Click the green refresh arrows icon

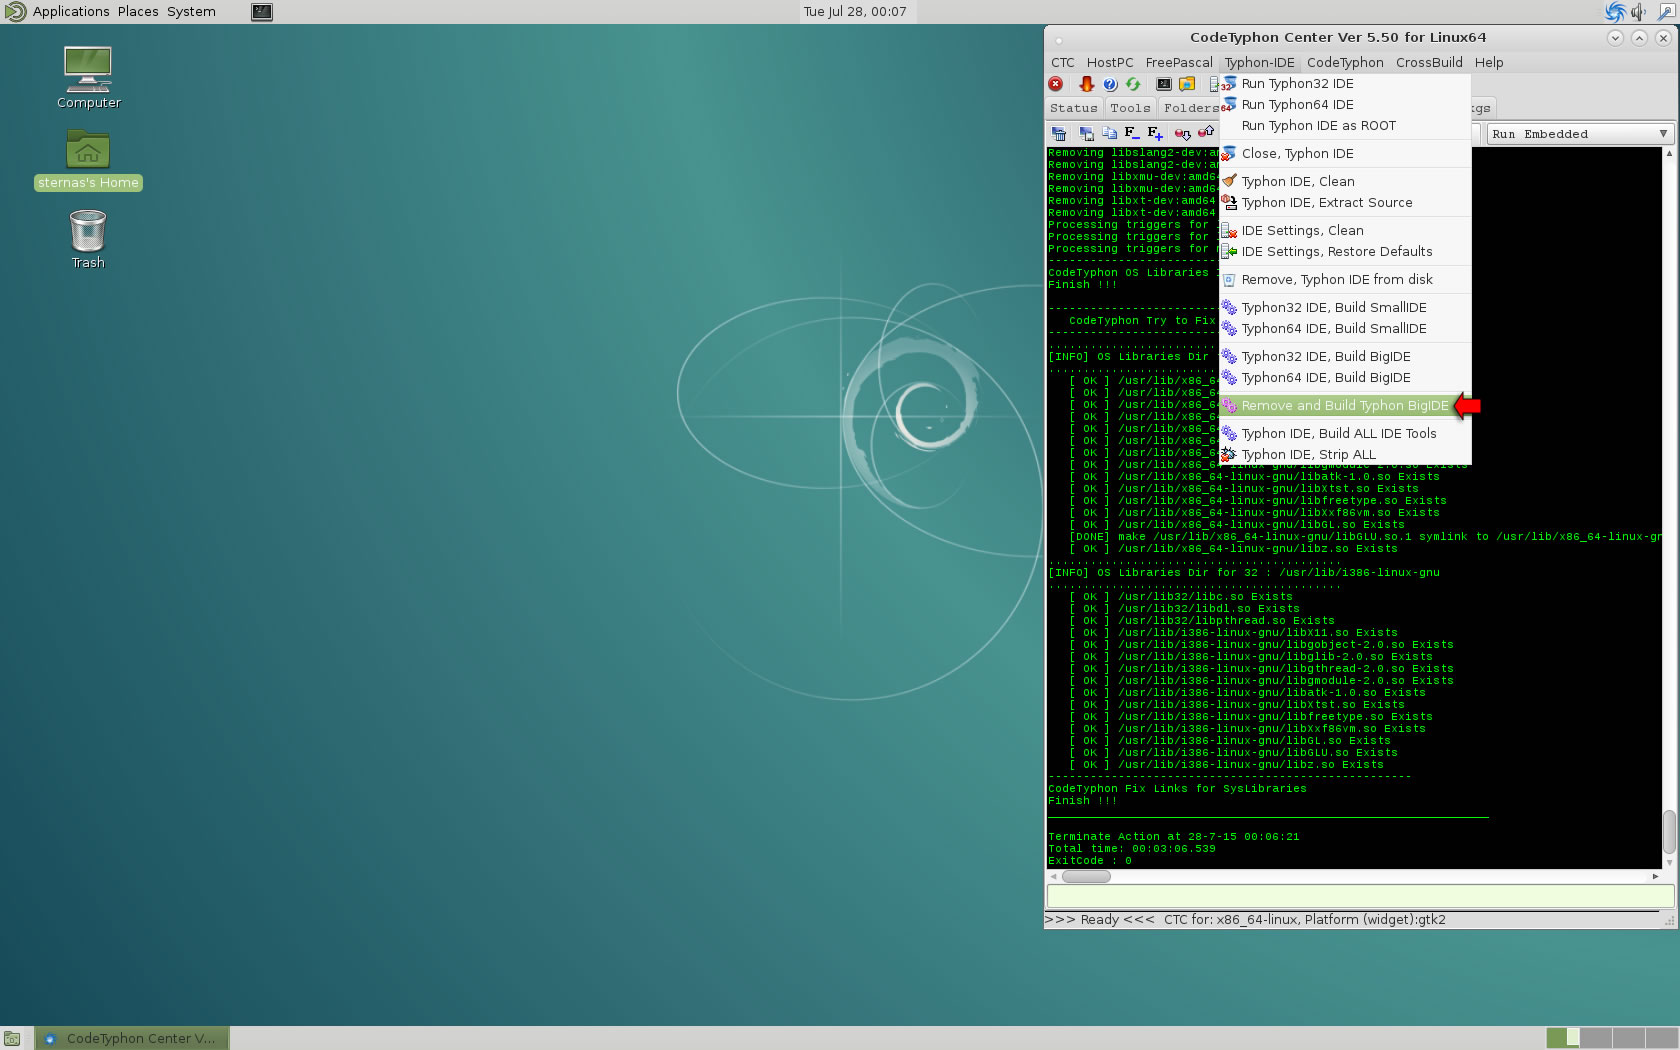pos(1133,84)
